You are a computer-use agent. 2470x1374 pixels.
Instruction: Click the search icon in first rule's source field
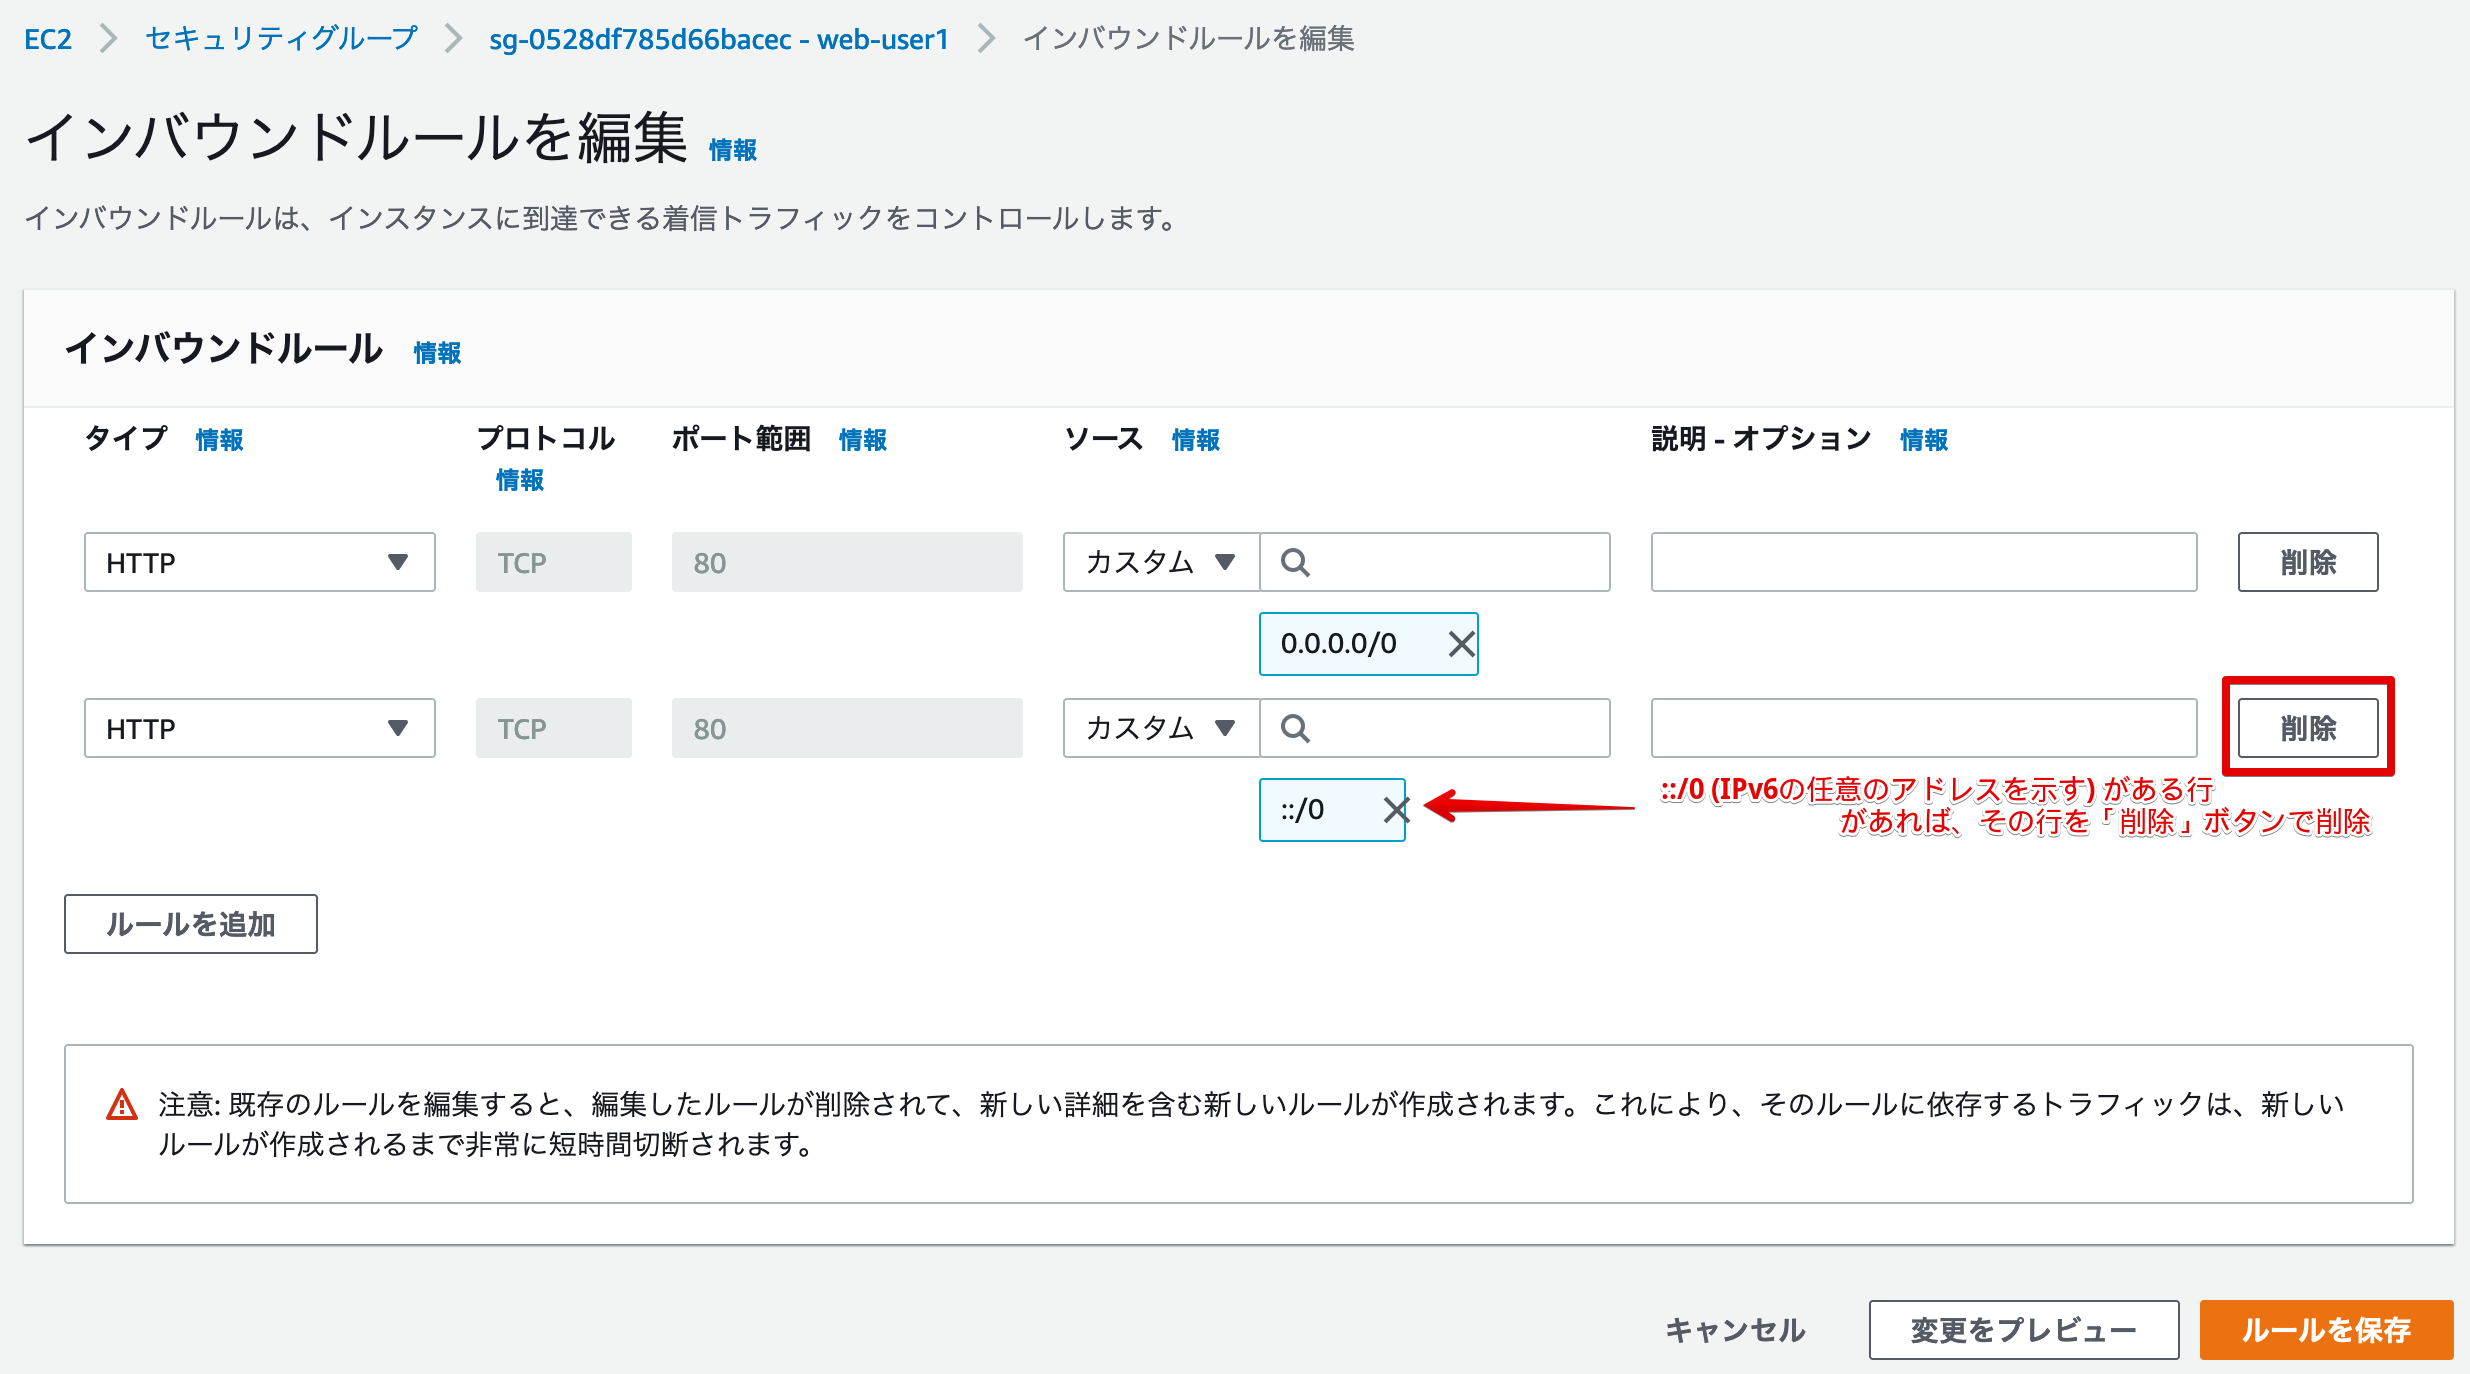(1295, 563)
